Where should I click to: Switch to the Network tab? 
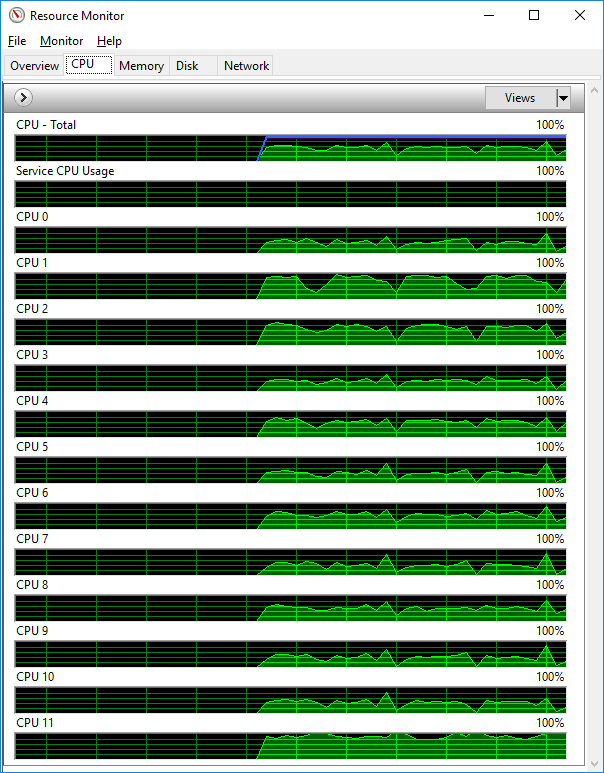[x=247, y=66]
